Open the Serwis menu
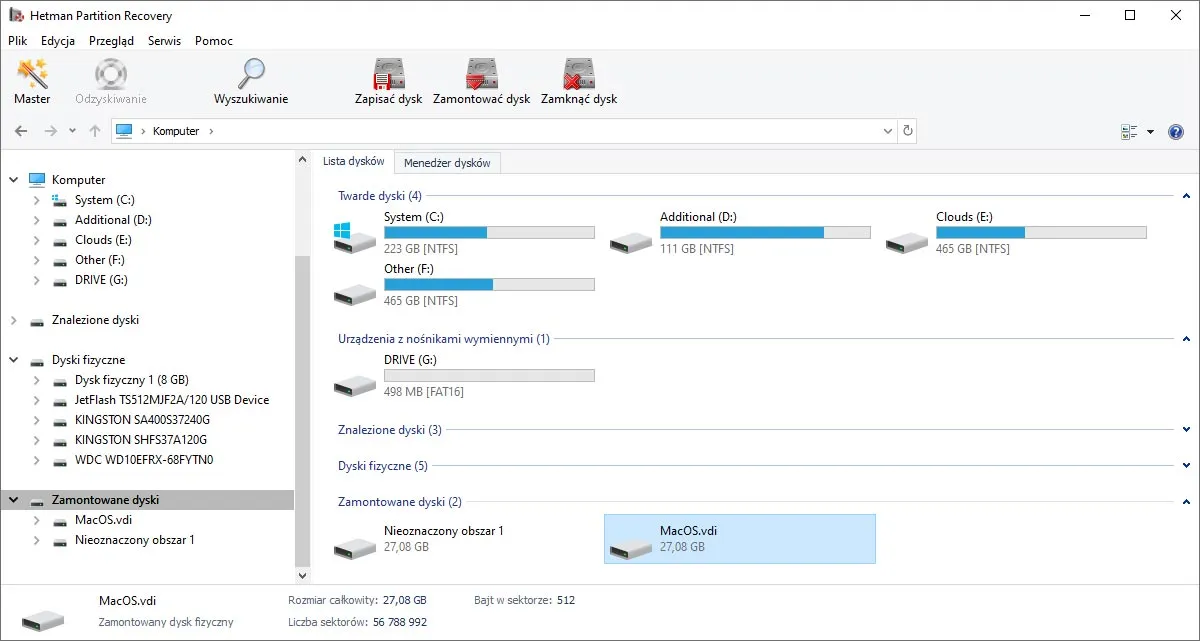The image size is (1200, 641). click(164, 41)
